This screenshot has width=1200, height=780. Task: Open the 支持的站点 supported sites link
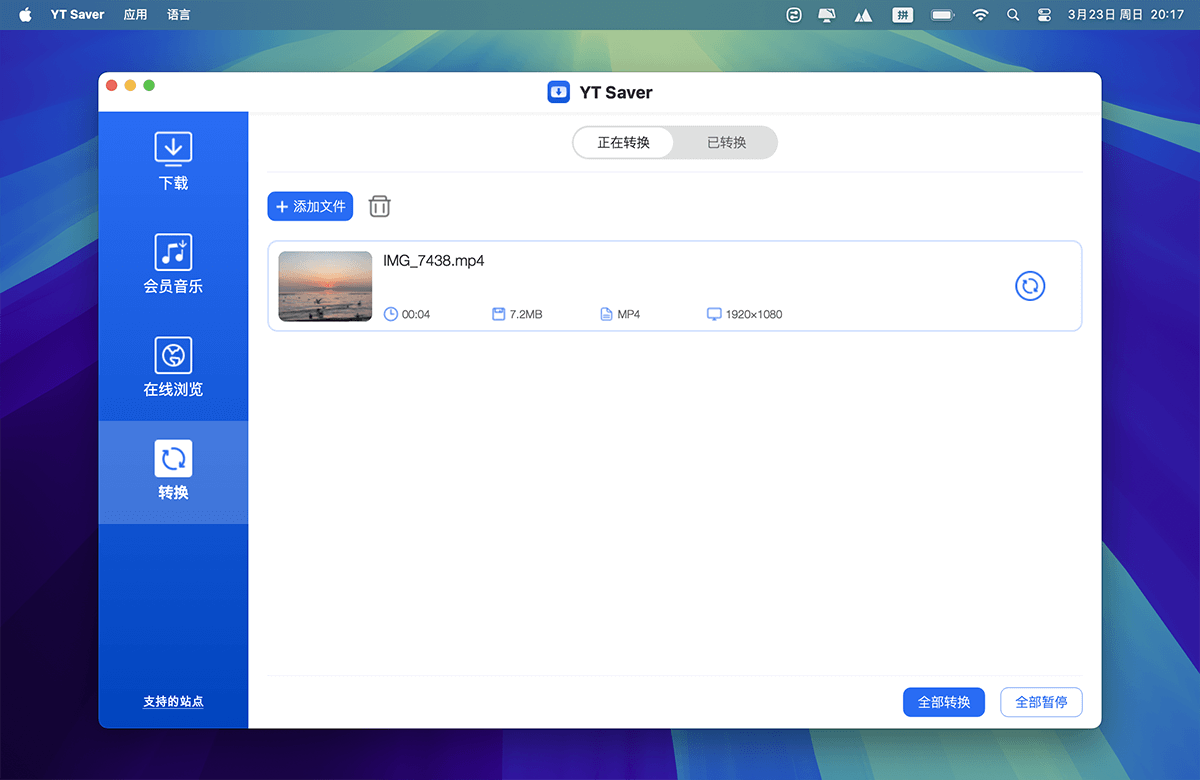tap(173, 702)
